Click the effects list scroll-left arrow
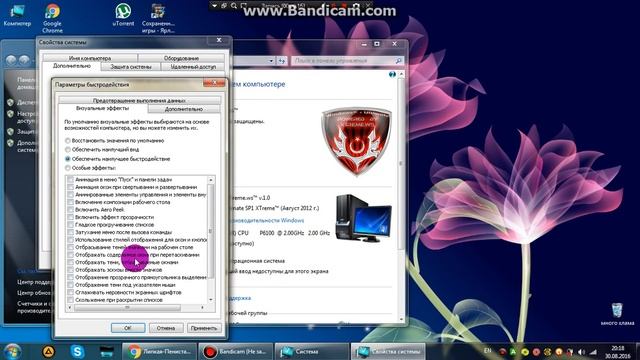 (69, 307)
